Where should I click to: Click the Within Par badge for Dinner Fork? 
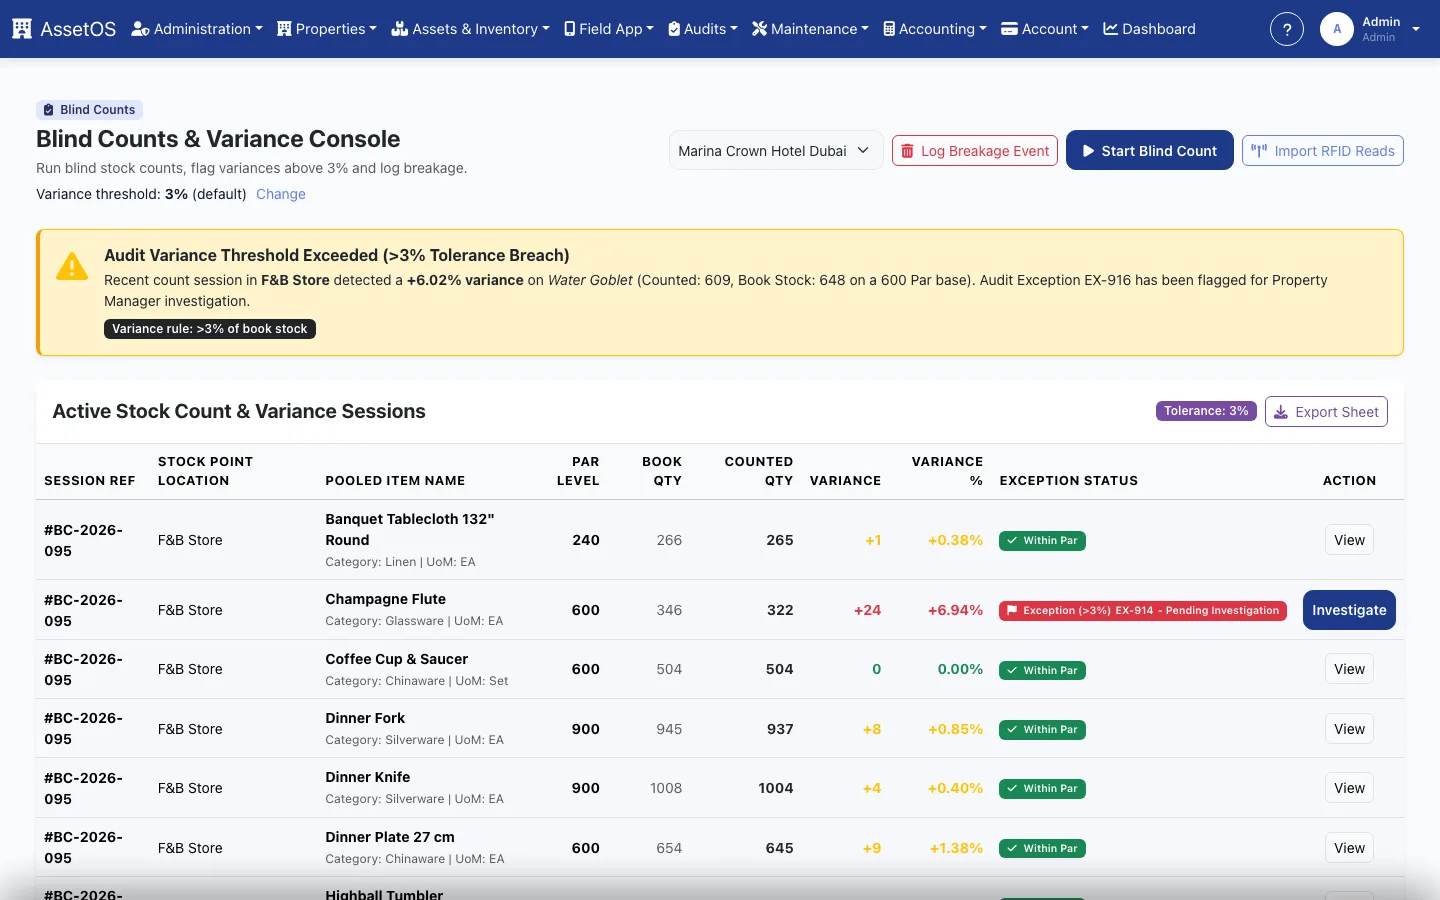coord(1042,729)
